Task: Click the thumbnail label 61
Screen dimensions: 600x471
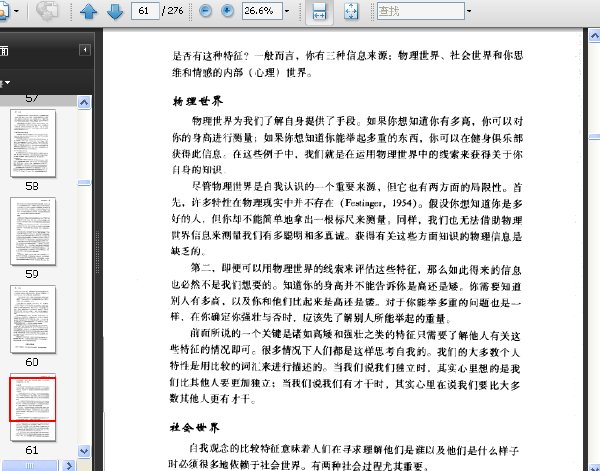Action: point(32,450)
